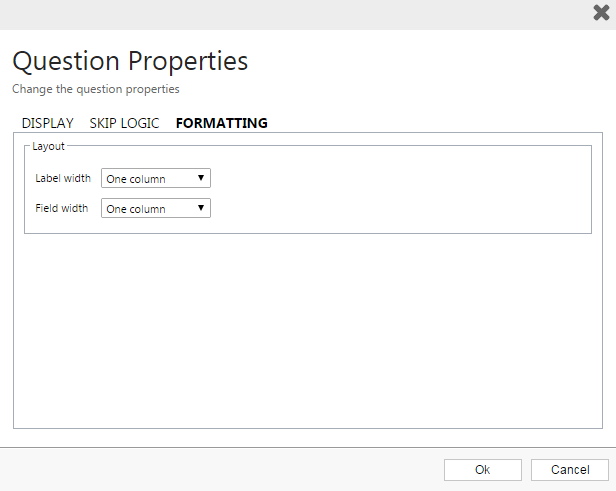Viewport: 616px width, 491px height.
Task: Select the FORMATTING tab
Action: tap(221, 123)
